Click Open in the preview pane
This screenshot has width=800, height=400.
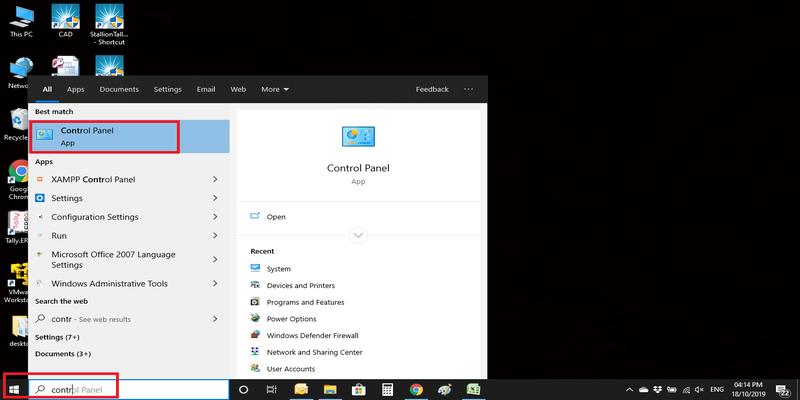[276, 216]
